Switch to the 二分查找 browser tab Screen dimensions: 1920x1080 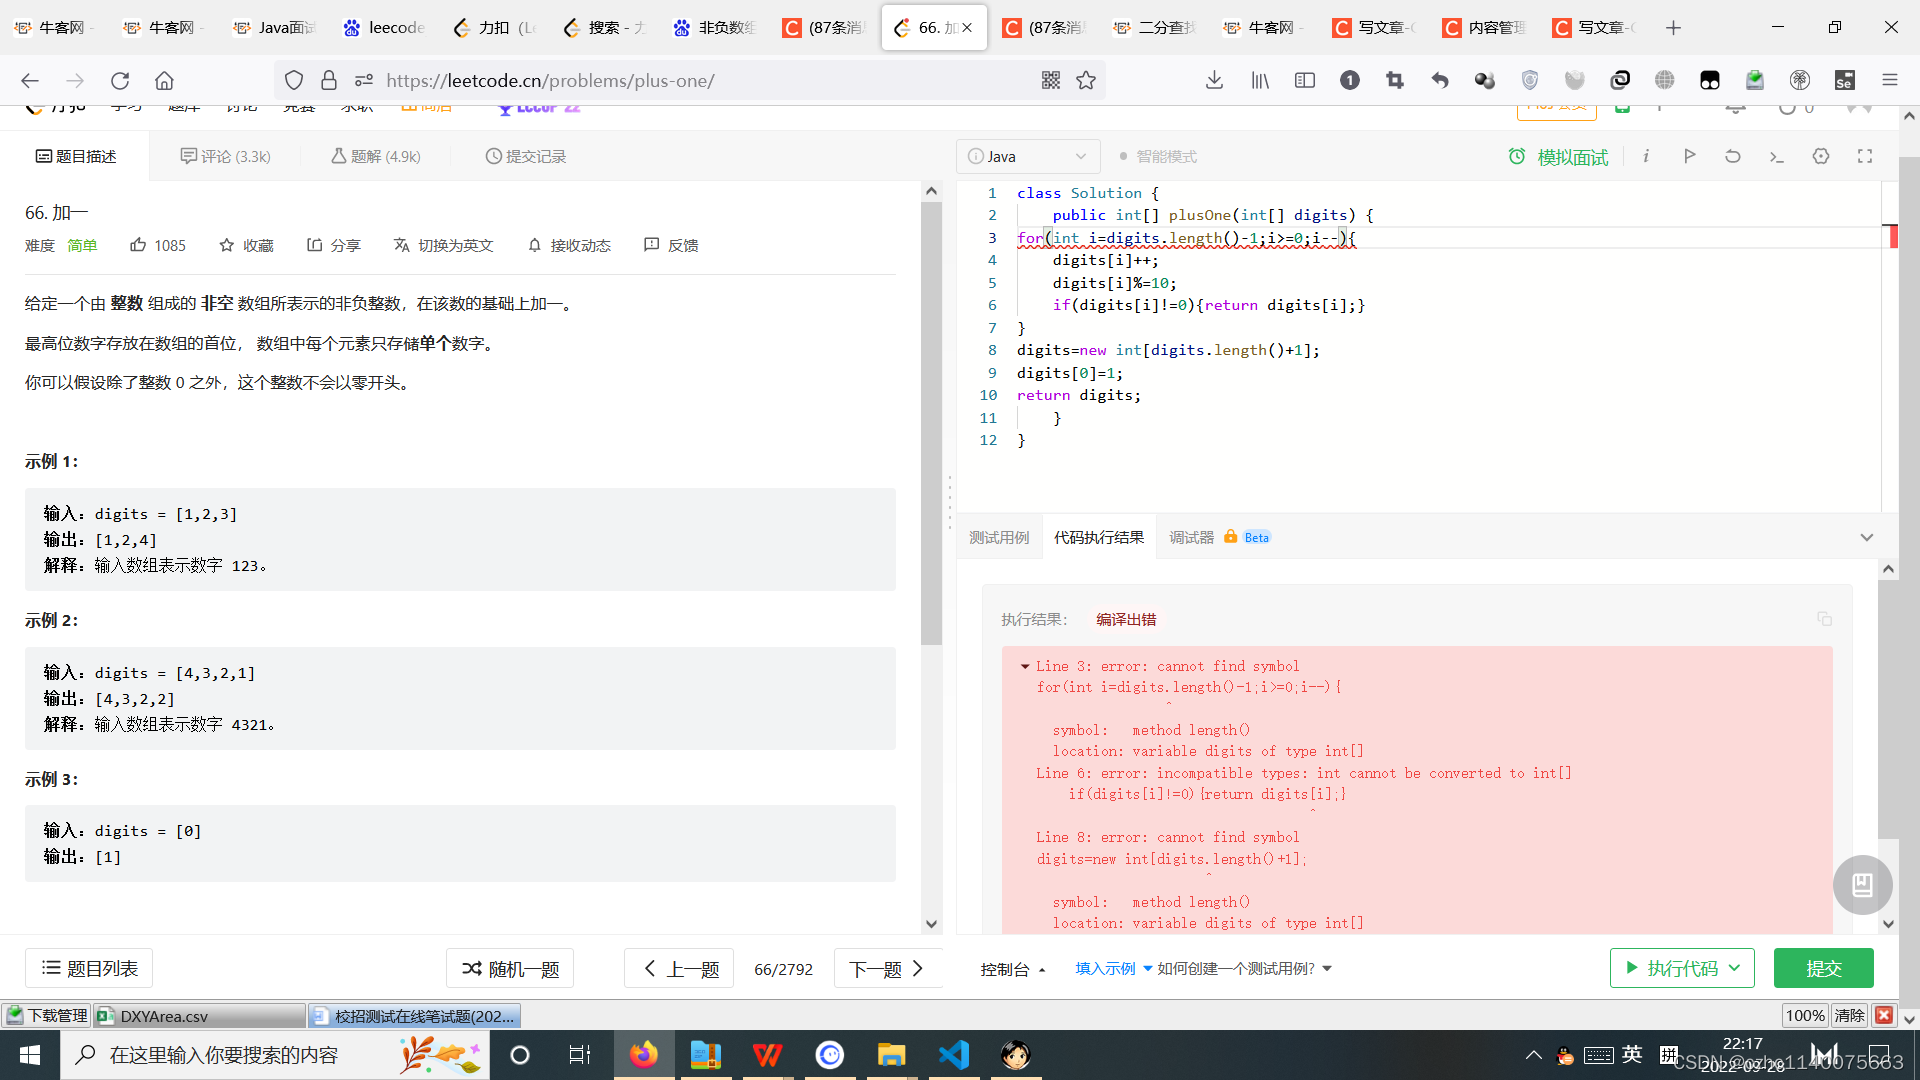pos(1155,28)
